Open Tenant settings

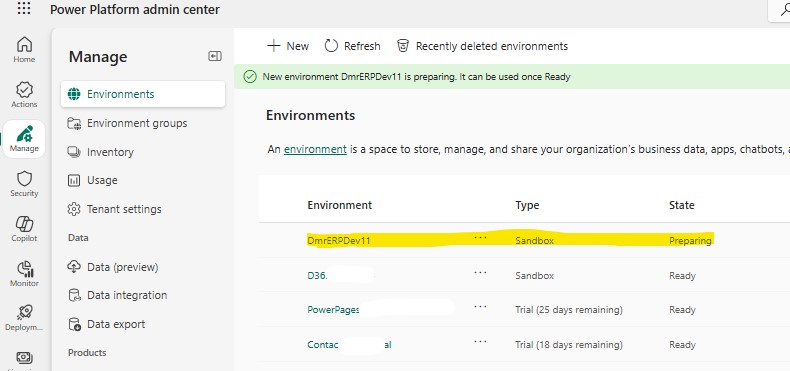(x=114, y=209)
